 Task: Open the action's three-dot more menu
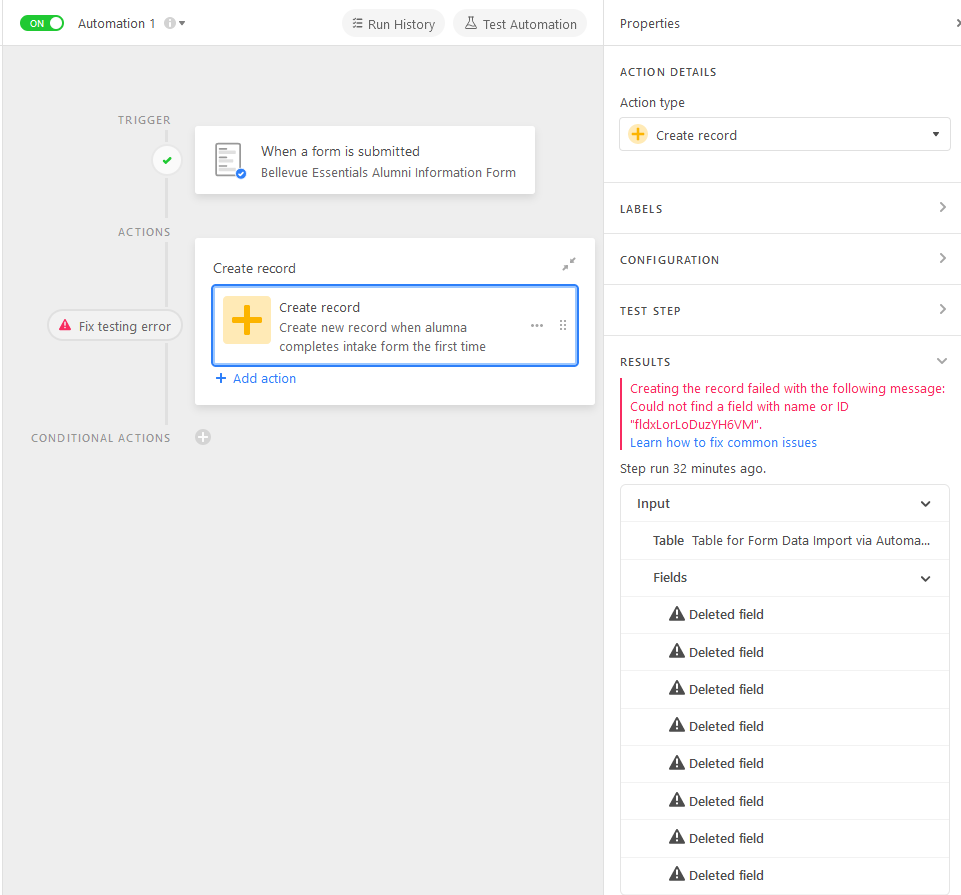click(537, 326)
